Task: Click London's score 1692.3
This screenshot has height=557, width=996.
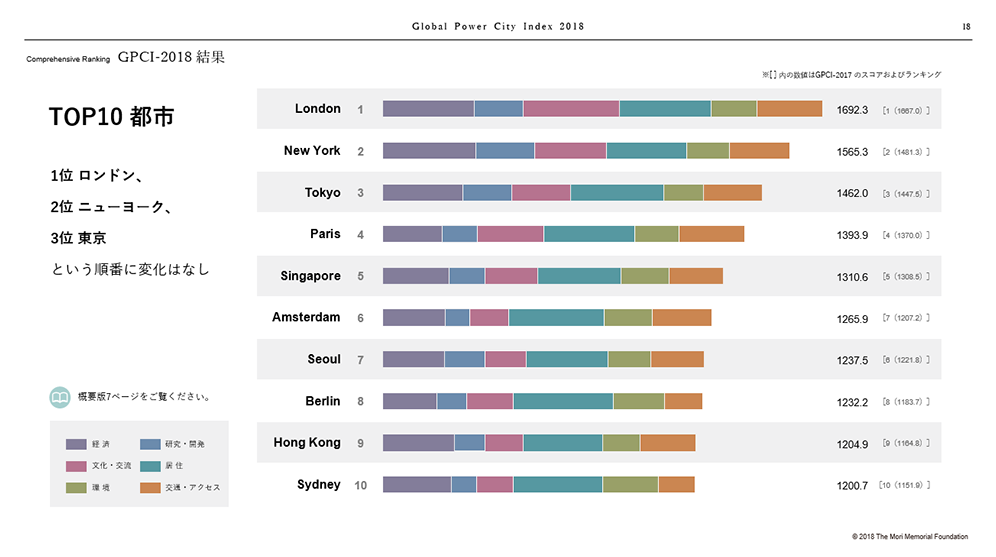Action: point(852,109)
